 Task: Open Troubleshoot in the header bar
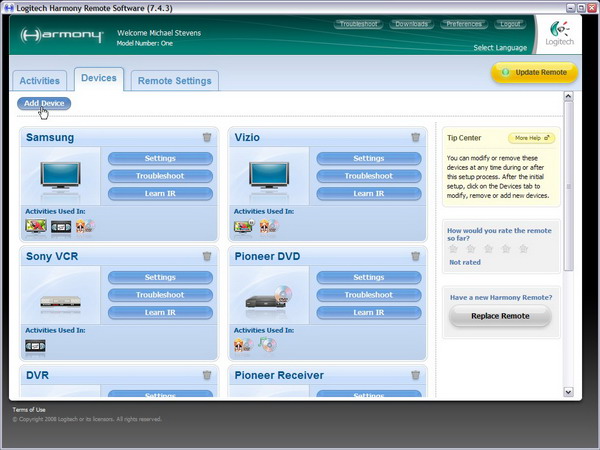[359, 24]
